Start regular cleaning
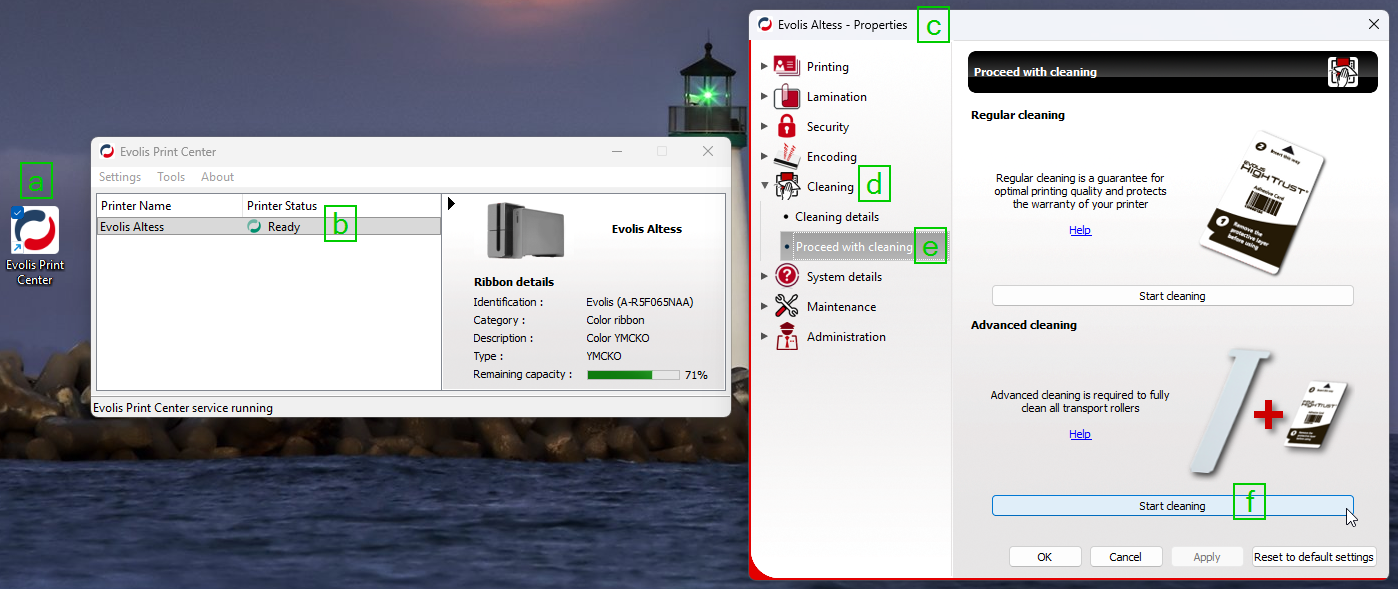1398x589 pixels. tap(1172, 296)
